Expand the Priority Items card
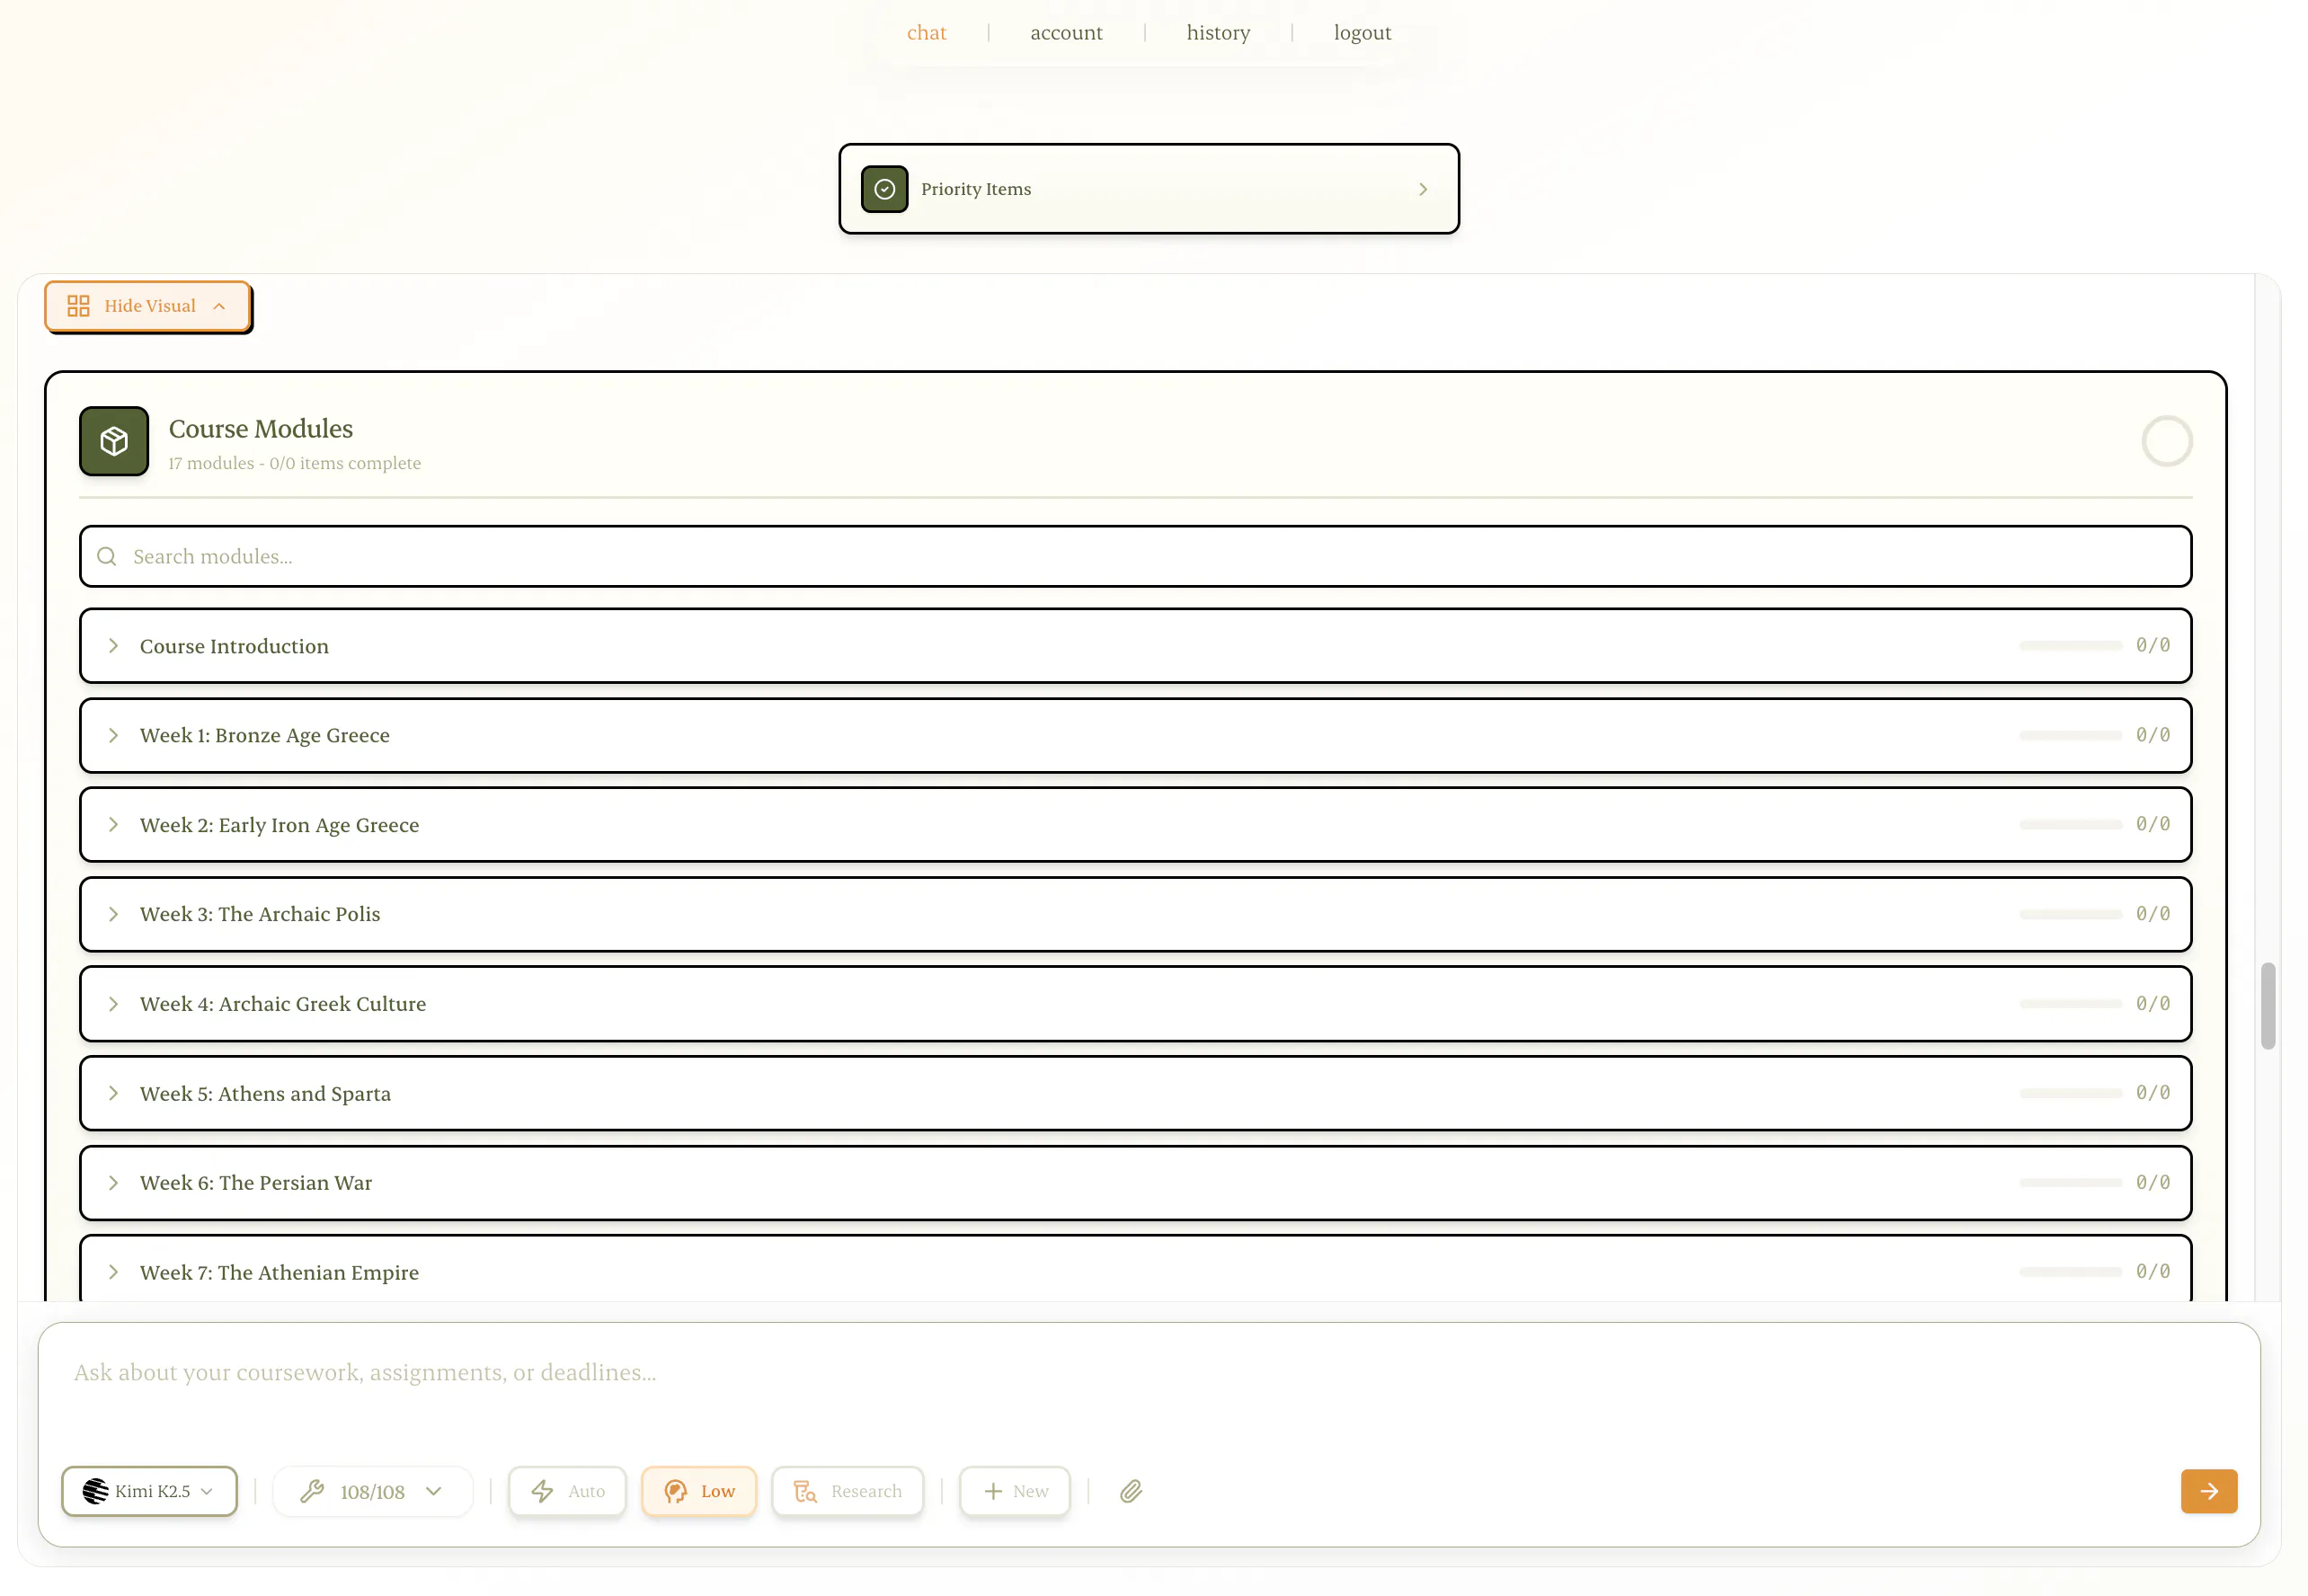Image resolution: width=2308 pixels, height=1596 pixels. pyautogui.click(x=1149, y=189)
